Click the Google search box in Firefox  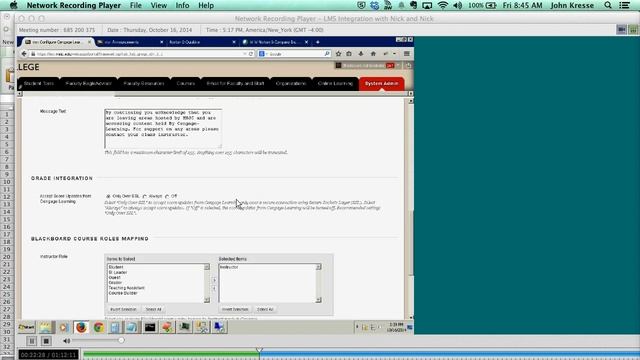295,54
